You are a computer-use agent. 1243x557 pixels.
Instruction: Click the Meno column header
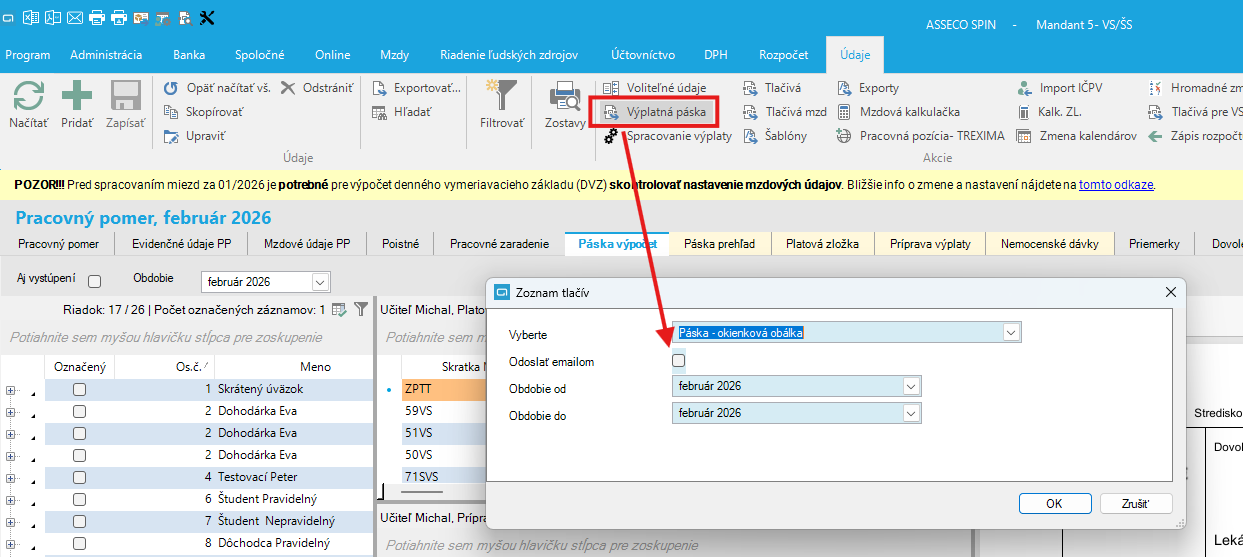click(315, 367)
